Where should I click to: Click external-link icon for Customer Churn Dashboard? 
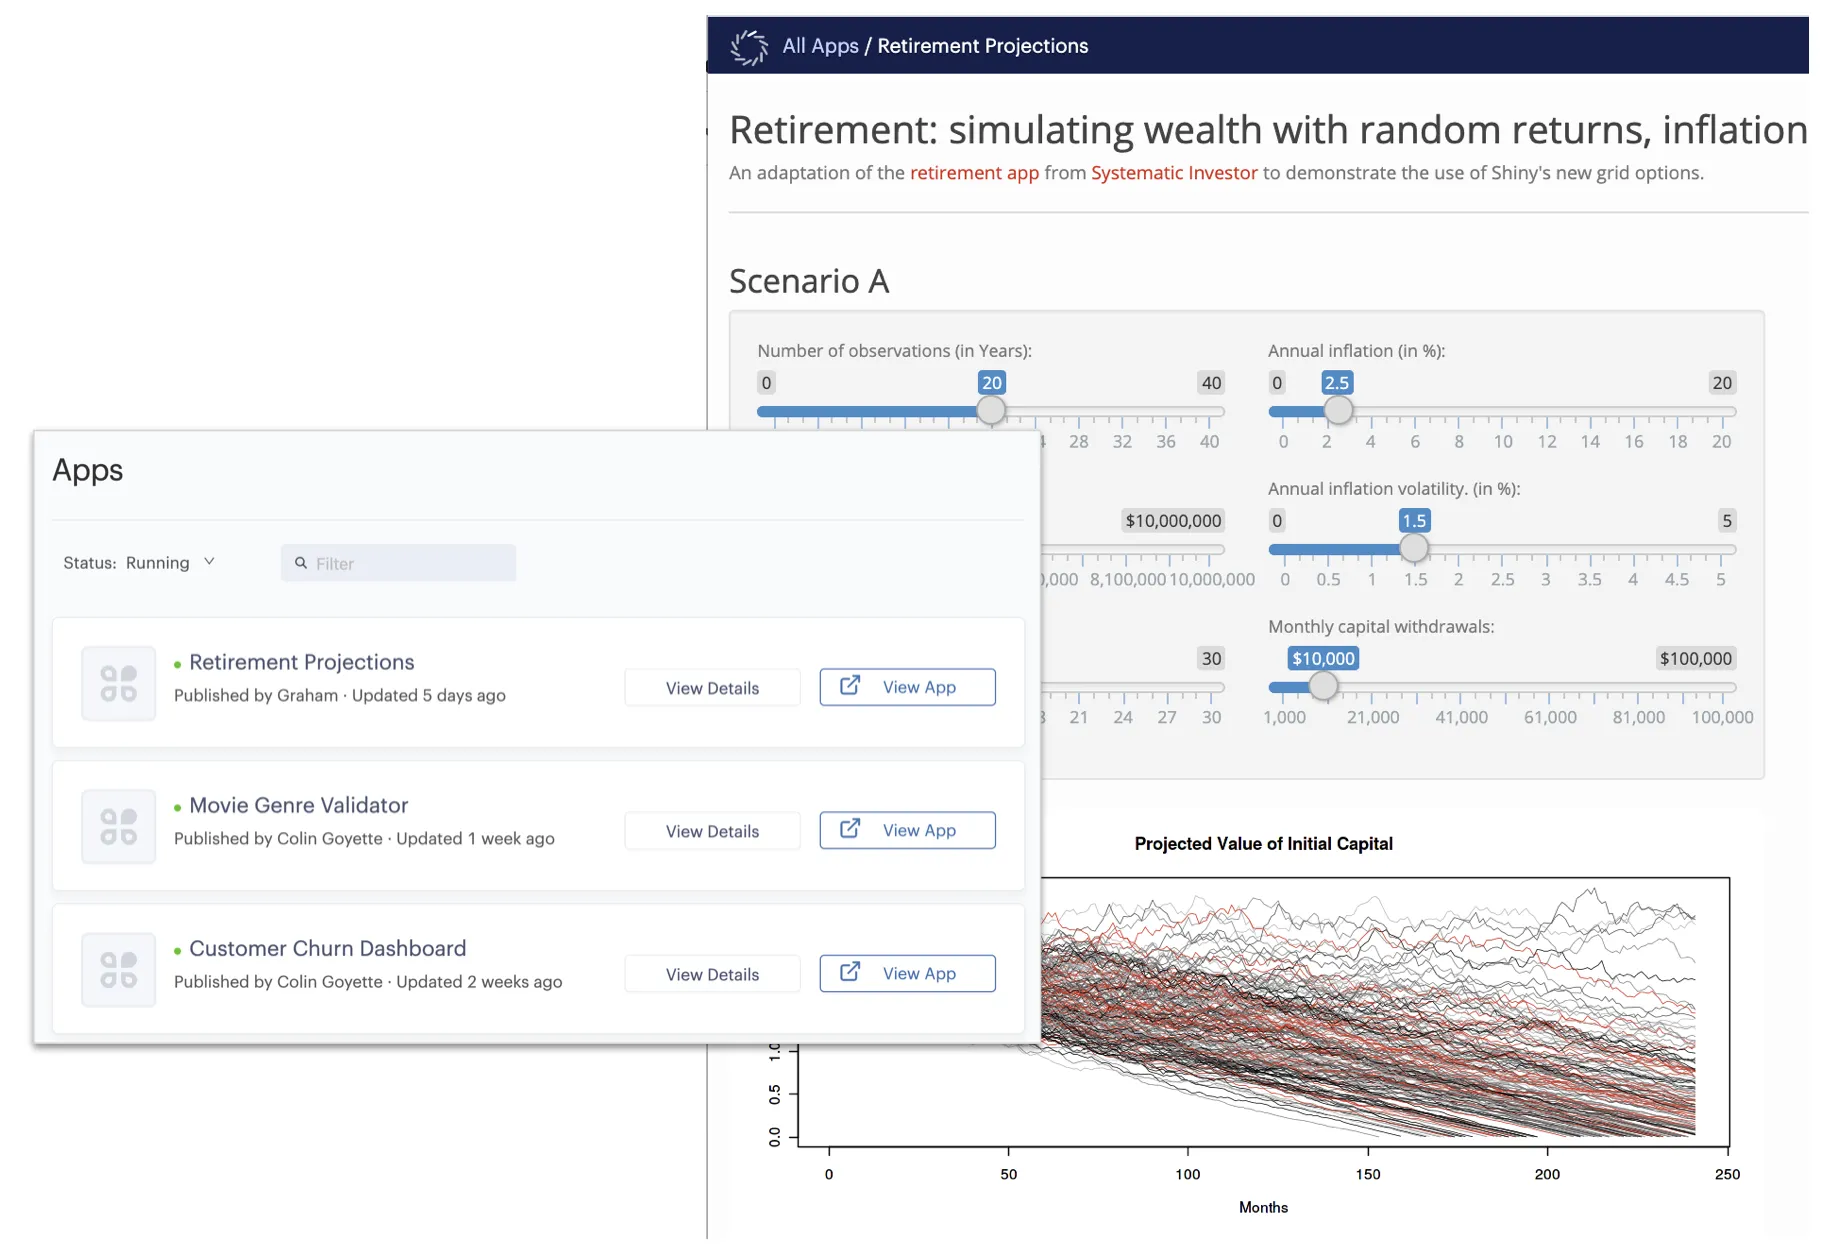click(850, 972)
